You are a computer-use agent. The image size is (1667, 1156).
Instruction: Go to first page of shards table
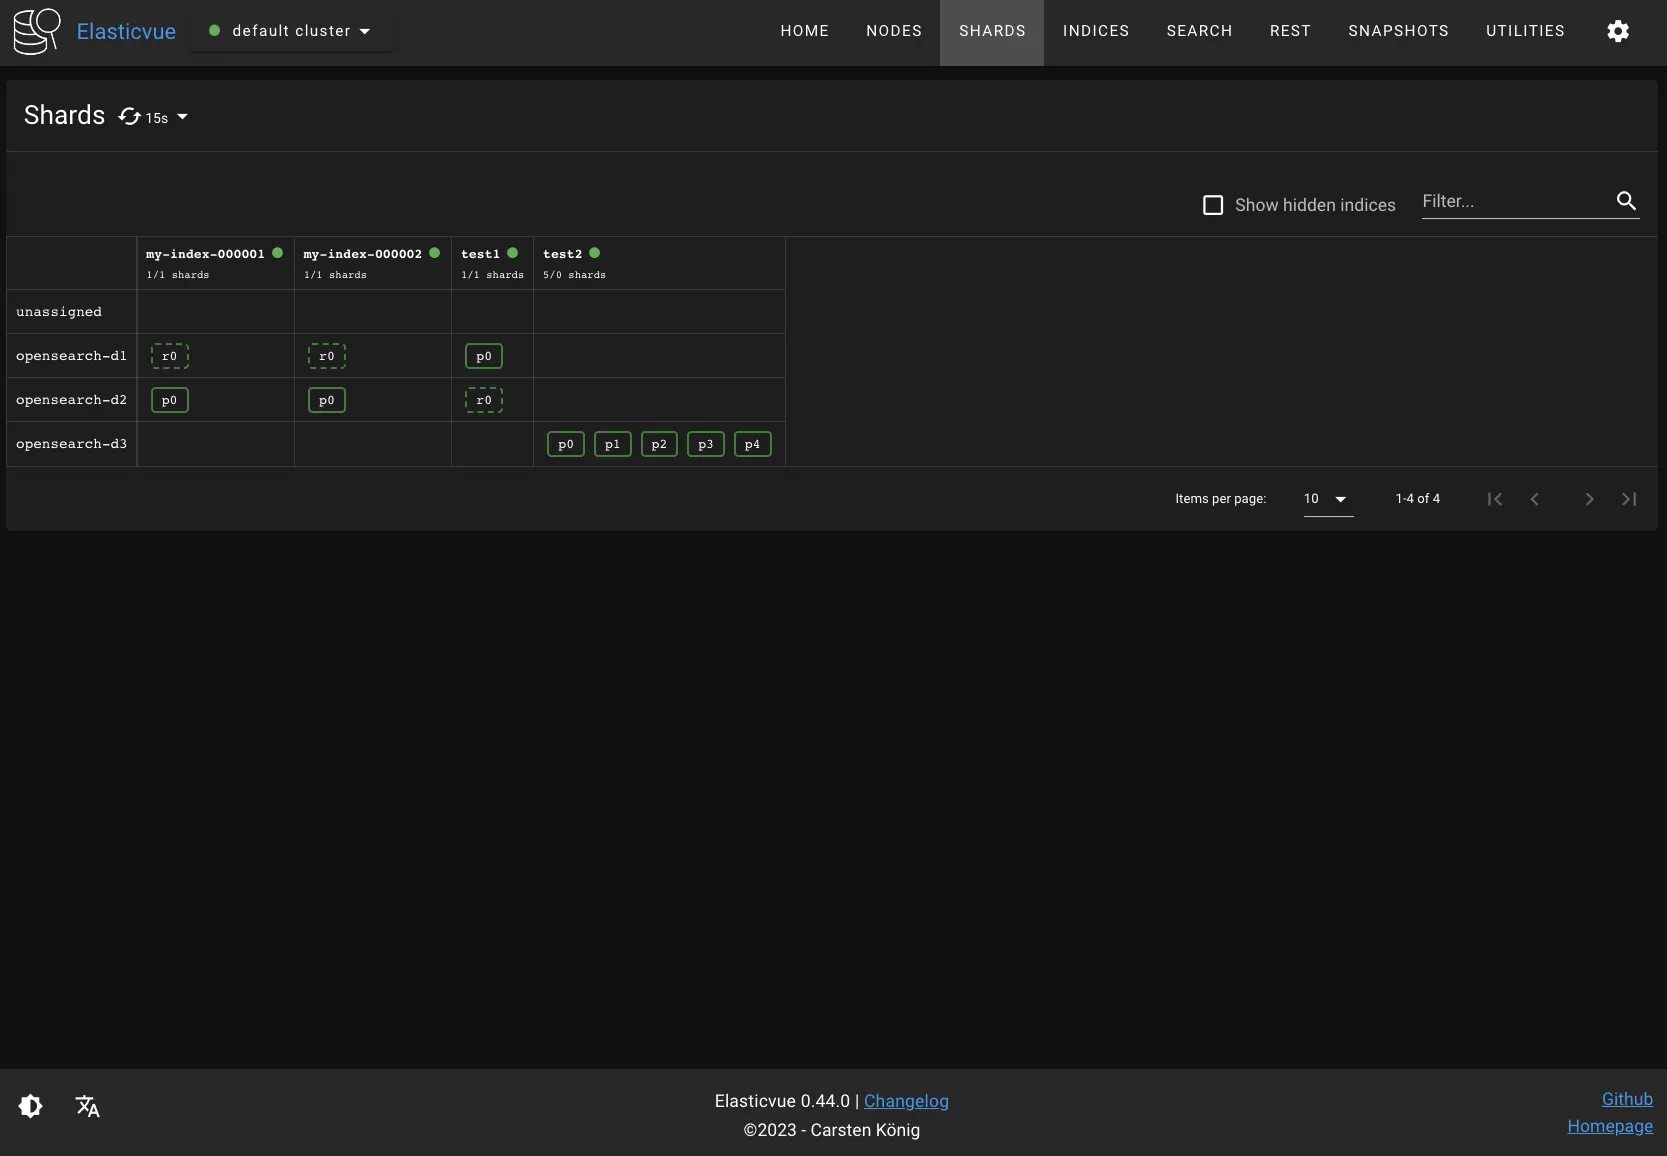[1495, 499]
